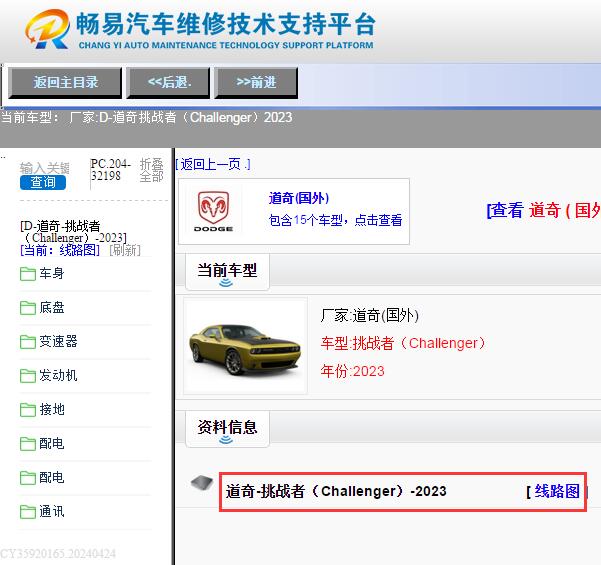Click the 厂家:道奇(国外) text
Screen dimensions: 601x565
point(369,315)
